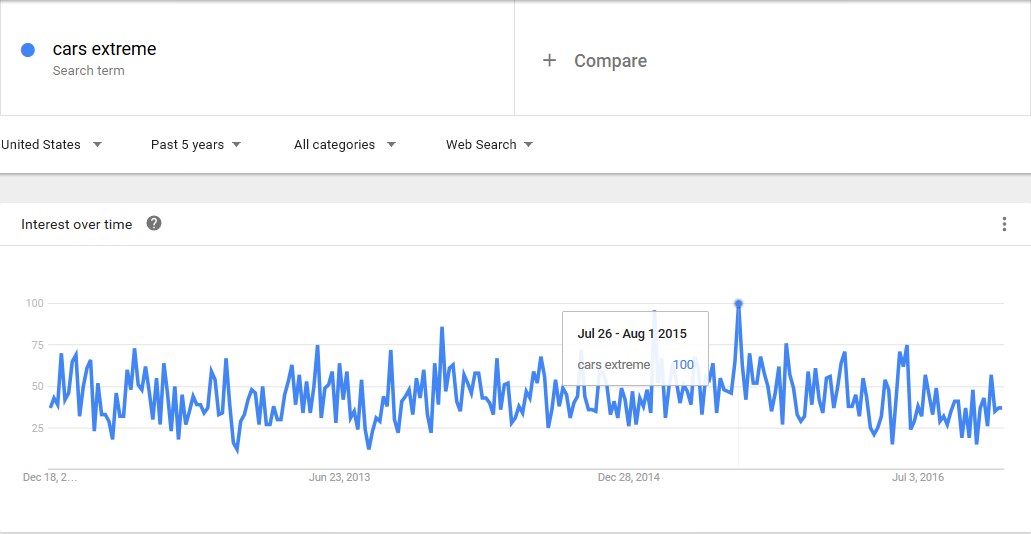Screen dimensions: 1031x534
Task: Expand the Past 5 years time range
Action: (196, 145)
